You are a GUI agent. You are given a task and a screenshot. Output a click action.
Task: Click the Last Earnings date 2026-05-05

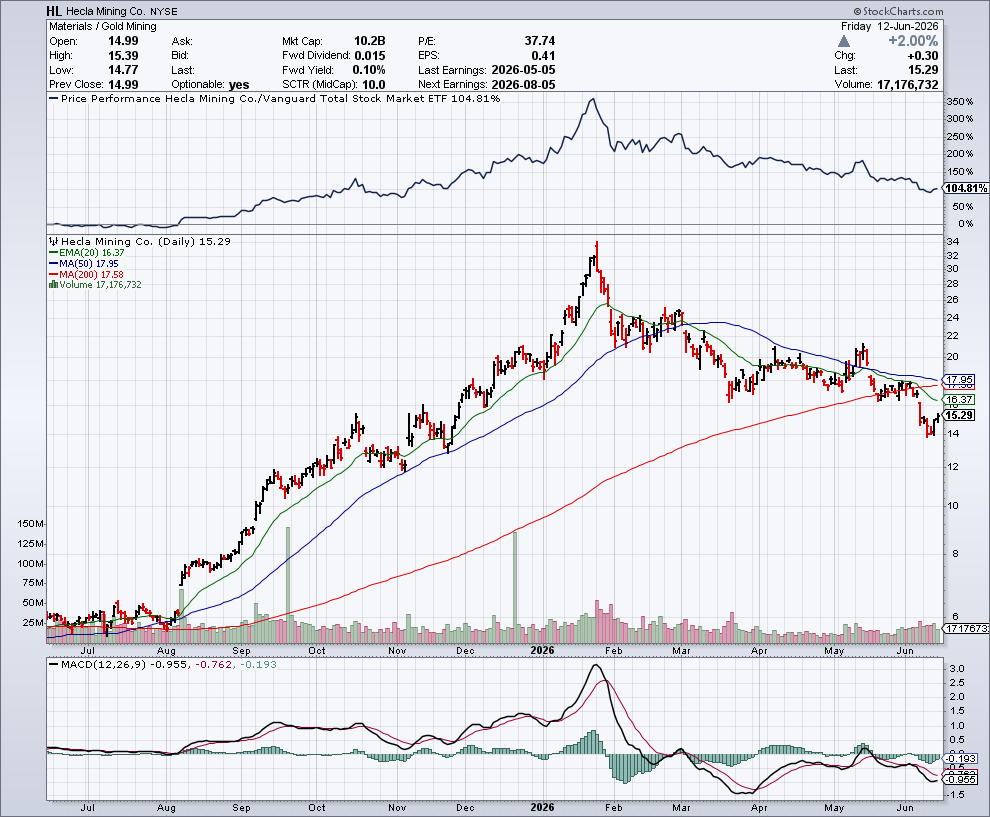[523, 70]
